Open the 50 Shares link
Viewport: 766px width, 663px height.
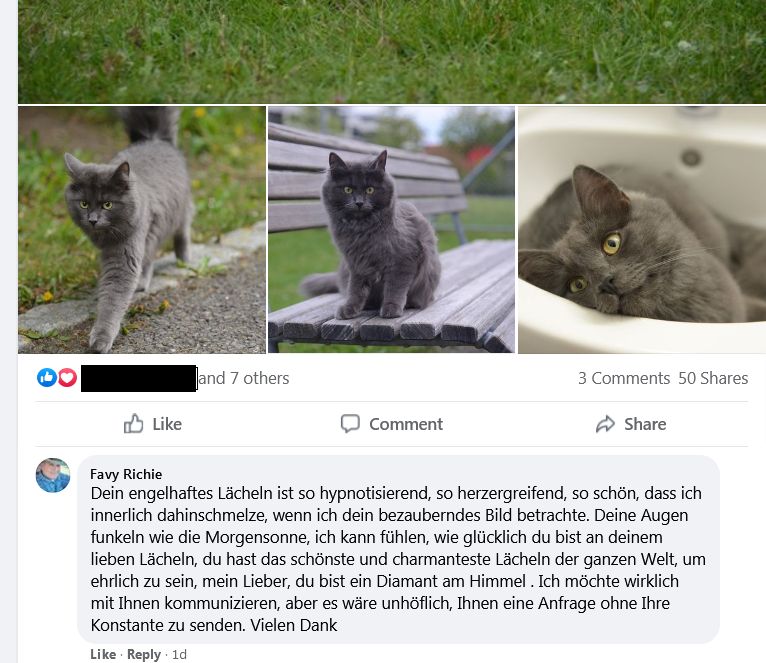pos(713,378)
